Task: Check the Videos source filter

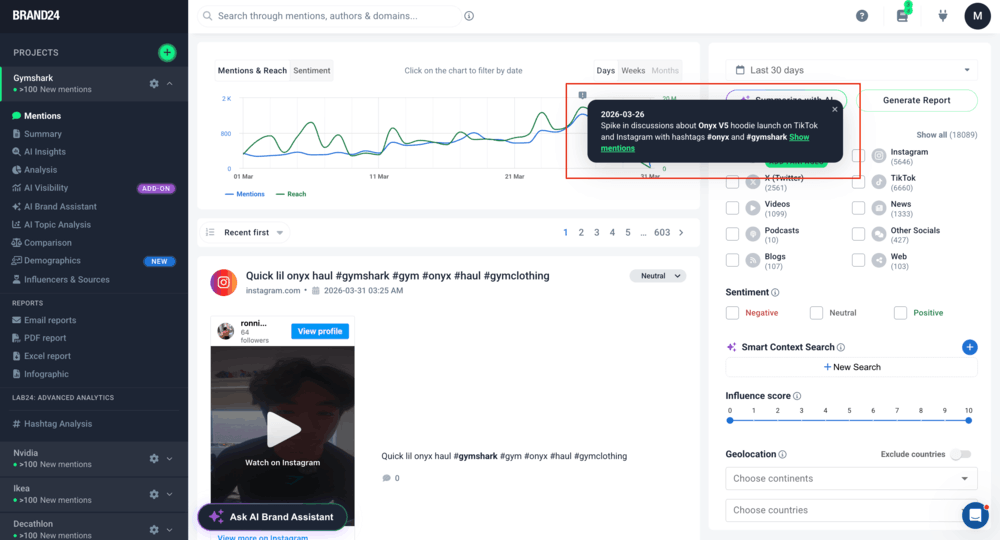Action: [732, 208]
